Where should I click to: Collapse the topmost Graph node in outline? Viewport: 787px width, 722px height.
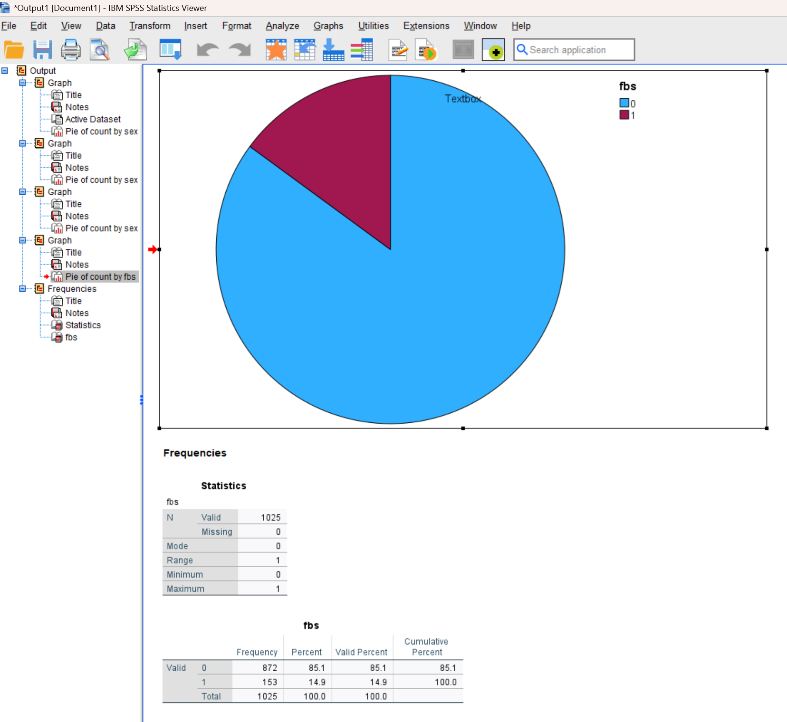point(23,83)
